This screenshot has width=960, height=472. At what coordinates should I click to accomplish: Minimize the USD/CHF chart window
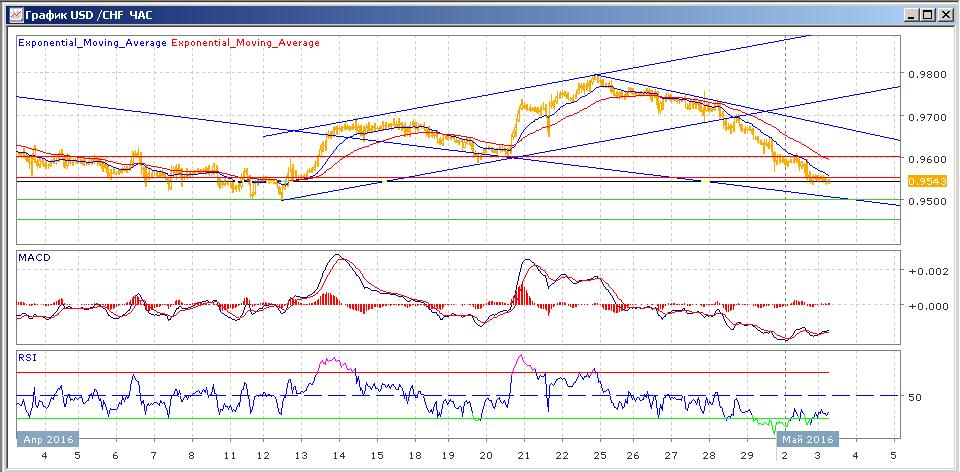tap(912, 15)
